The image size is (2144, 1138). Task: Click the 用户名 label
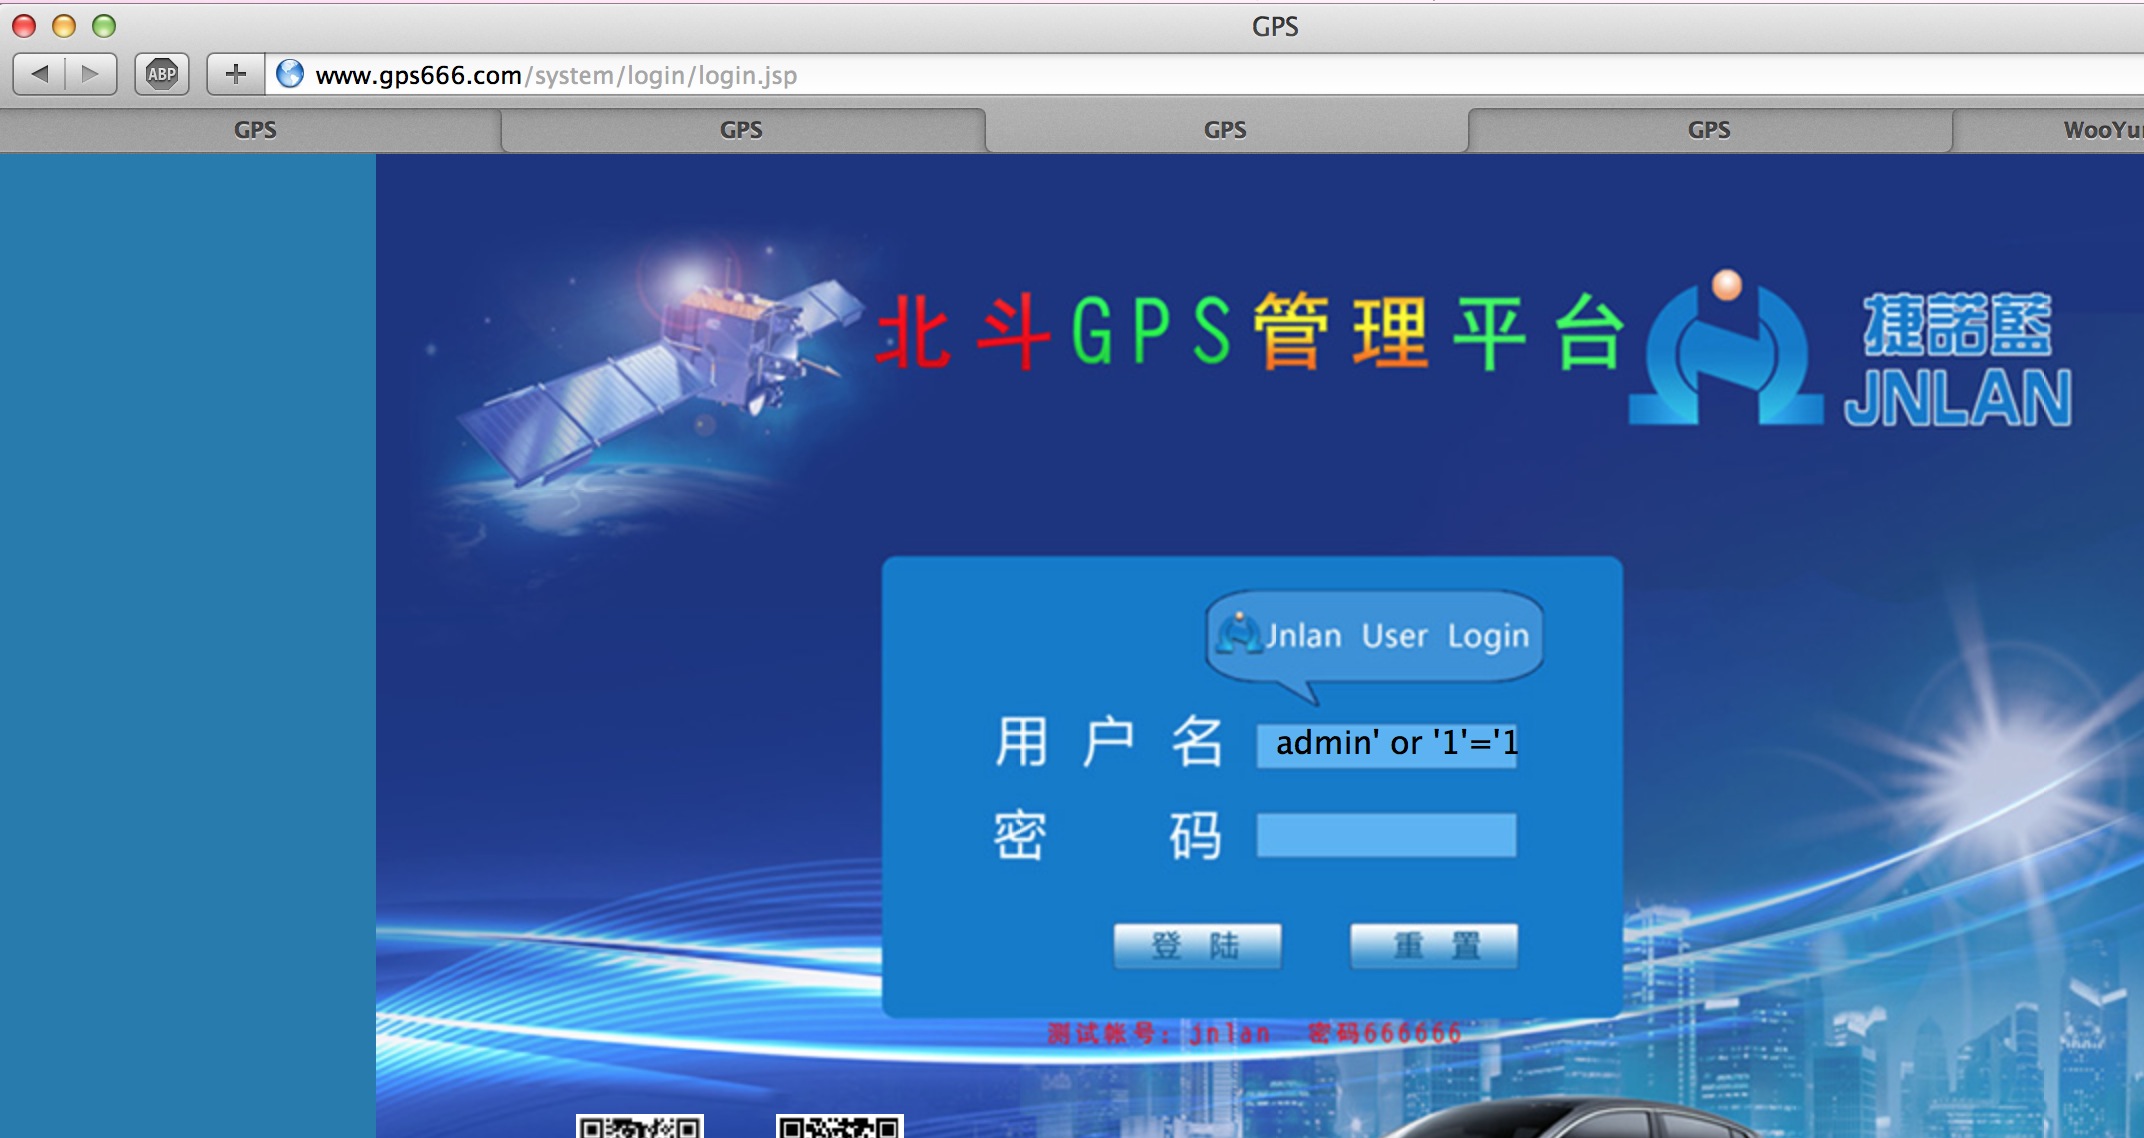pyautogui.click(x=1108, y=742)
